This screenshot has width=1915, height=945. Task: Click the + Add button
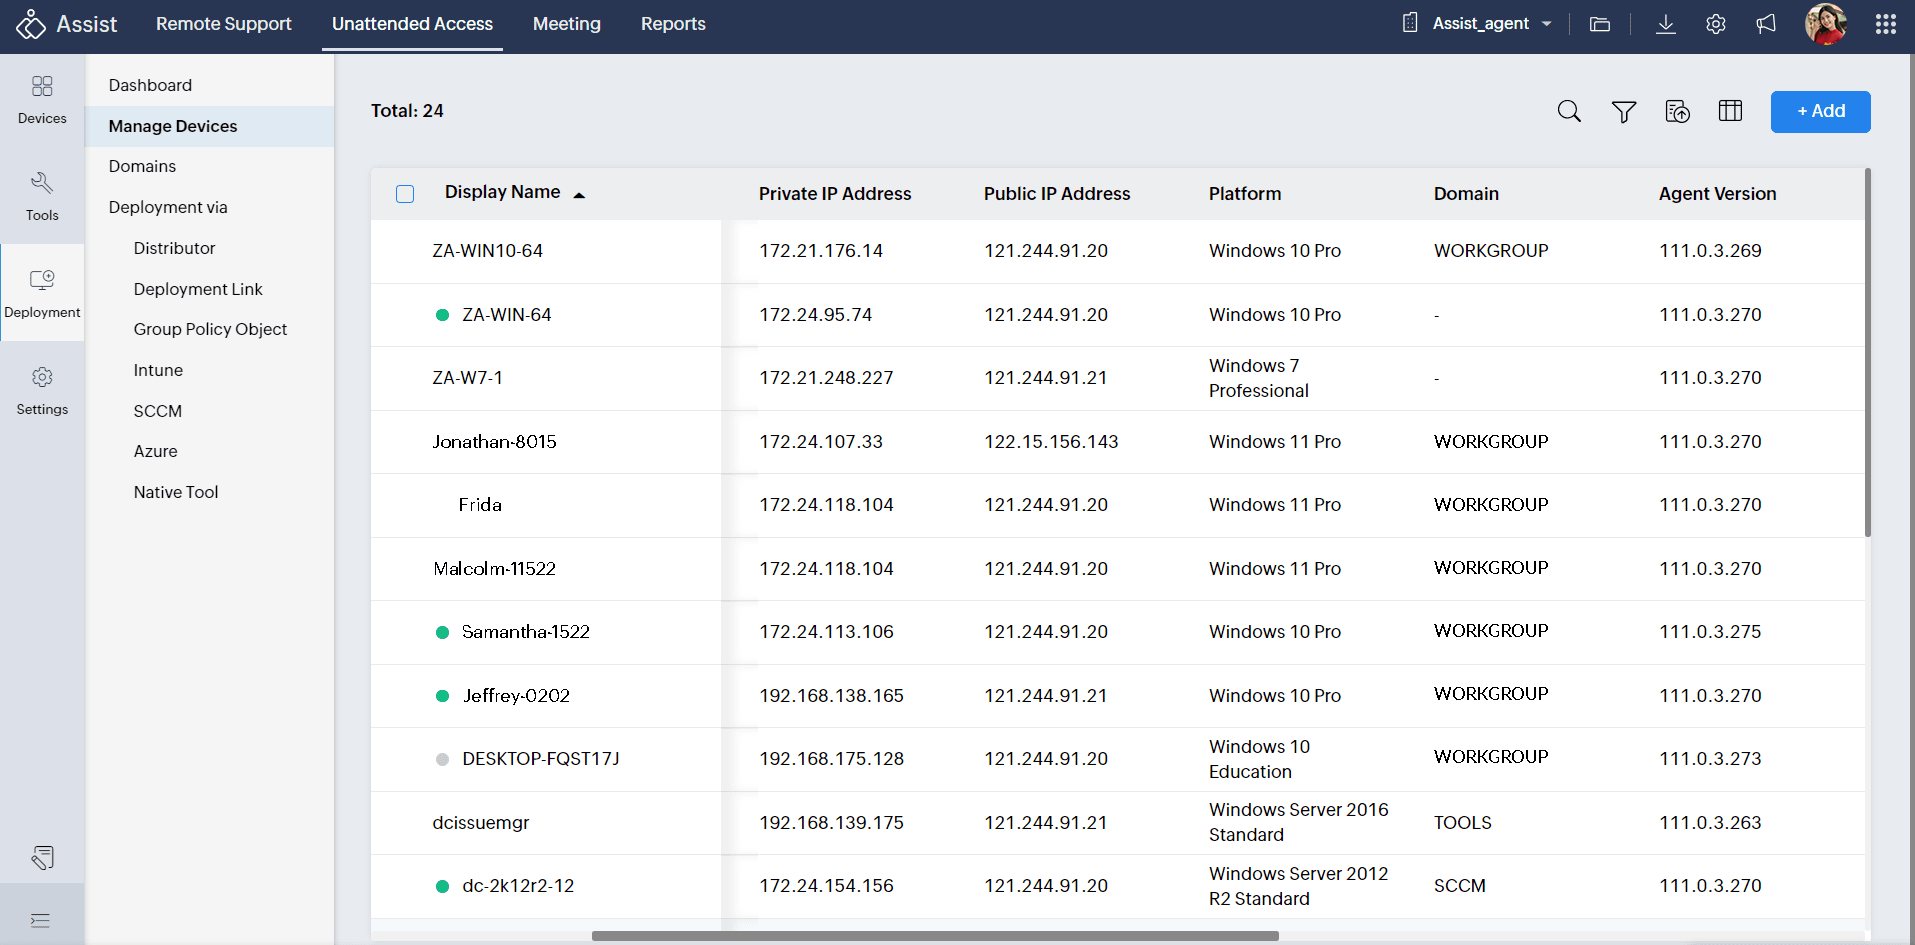pyautogui.click(x=1820, y=111)
